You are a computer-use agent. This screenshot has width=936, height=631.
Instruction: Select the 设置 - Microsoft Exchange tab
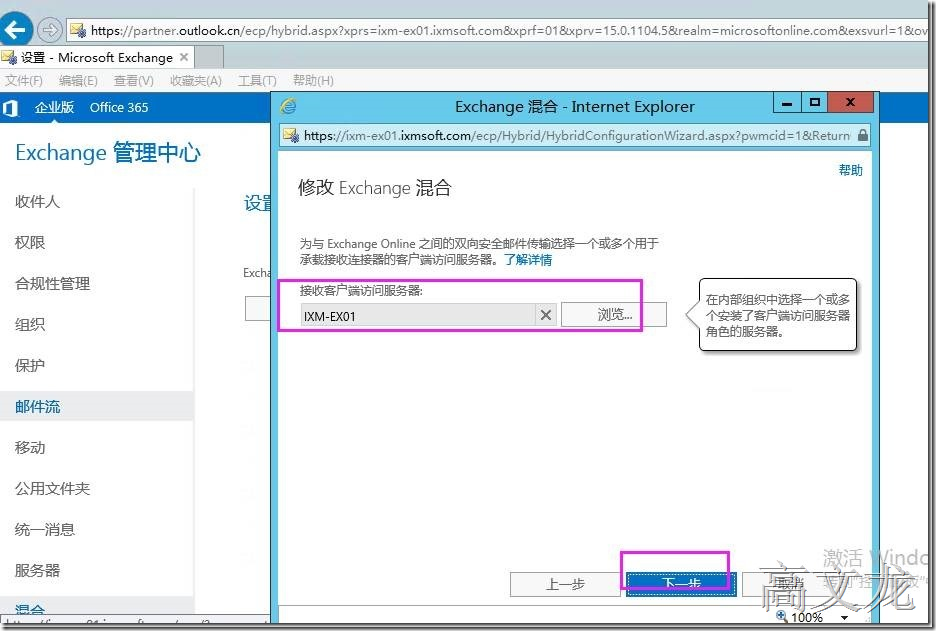(x=96, y=57)
